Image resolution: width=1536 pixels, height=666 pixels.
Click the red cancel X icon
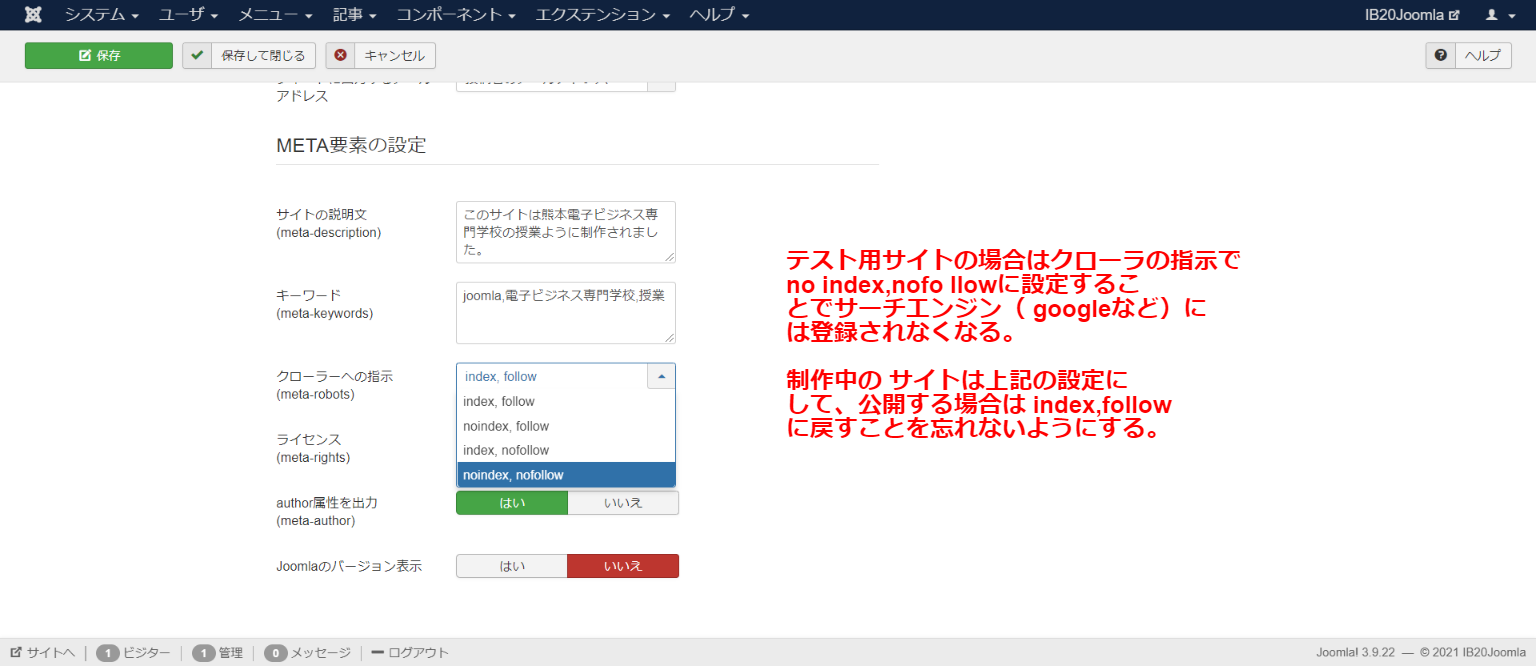coord(341,56)
